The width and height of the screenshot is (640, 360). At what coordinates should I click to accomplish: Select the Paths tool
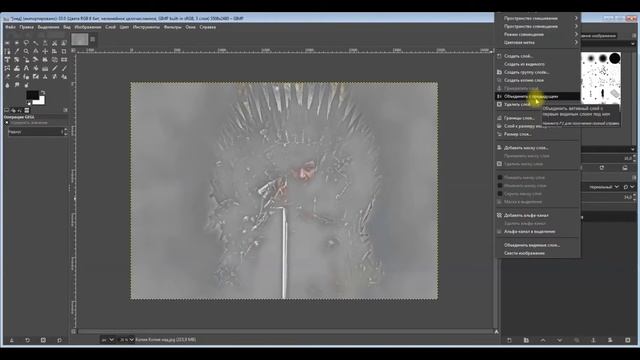7,51
